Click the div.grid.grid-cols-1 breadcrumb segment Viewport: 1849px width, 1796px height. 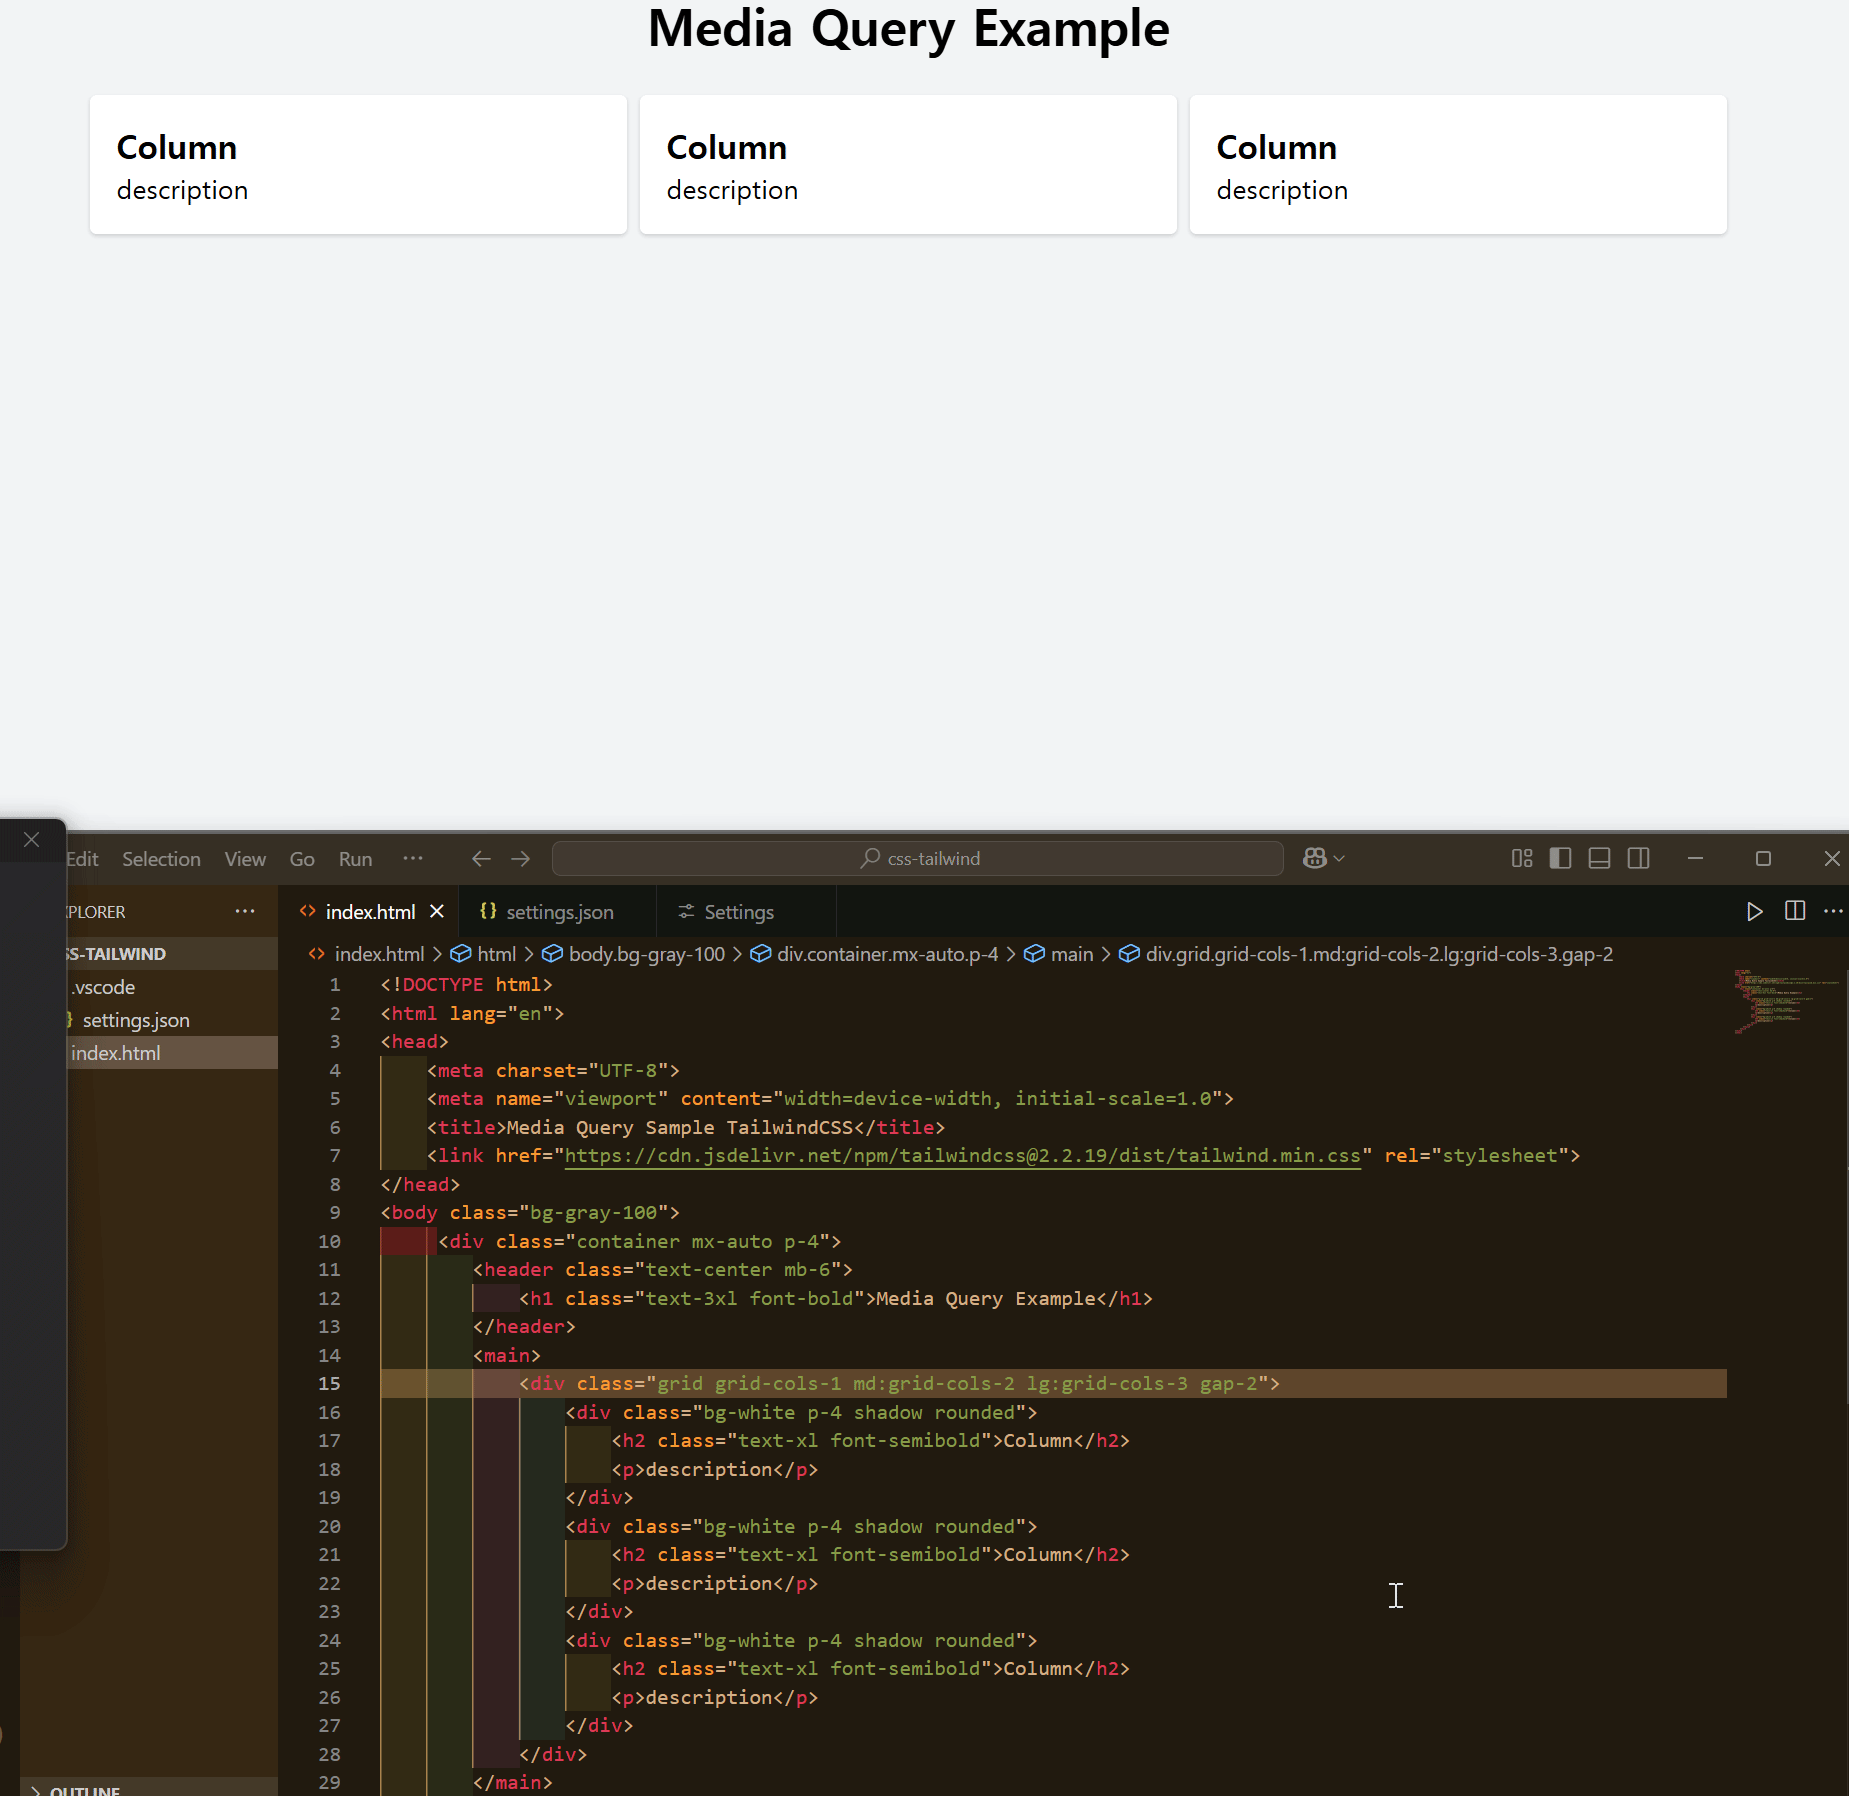[1379, 954]
